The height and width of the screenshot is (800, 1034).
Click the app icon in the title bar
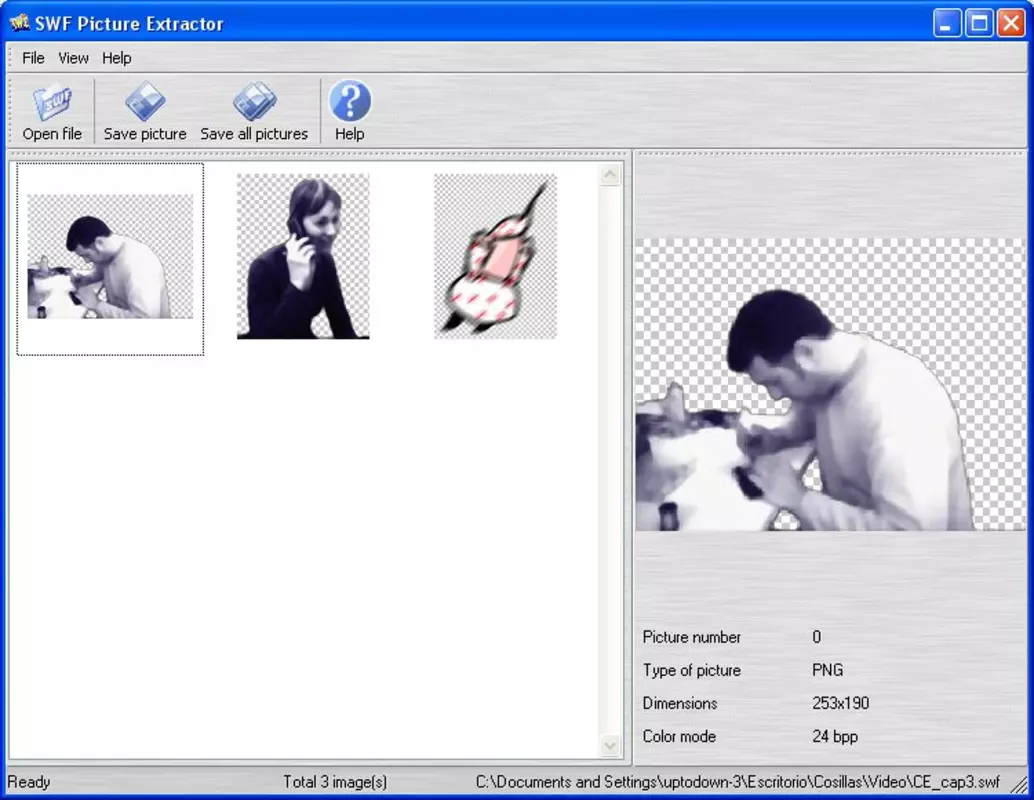[x=19, y=23]
